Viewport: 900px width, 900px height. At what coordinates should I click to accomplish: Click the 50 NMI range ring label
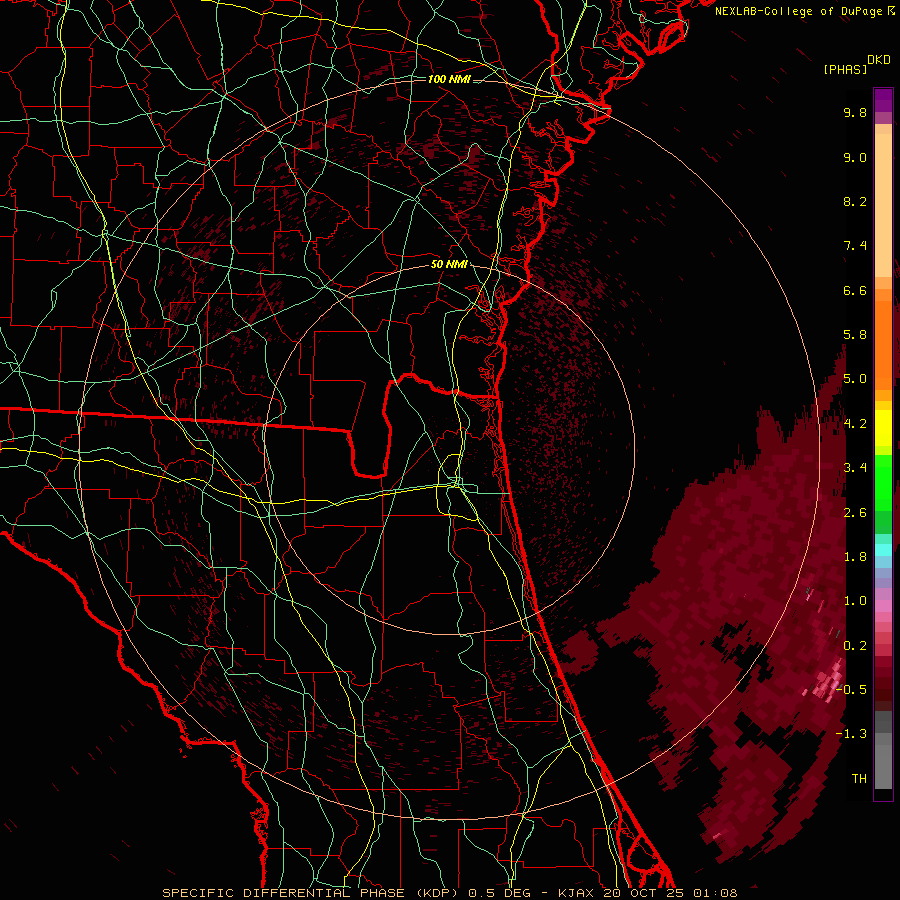449,265
